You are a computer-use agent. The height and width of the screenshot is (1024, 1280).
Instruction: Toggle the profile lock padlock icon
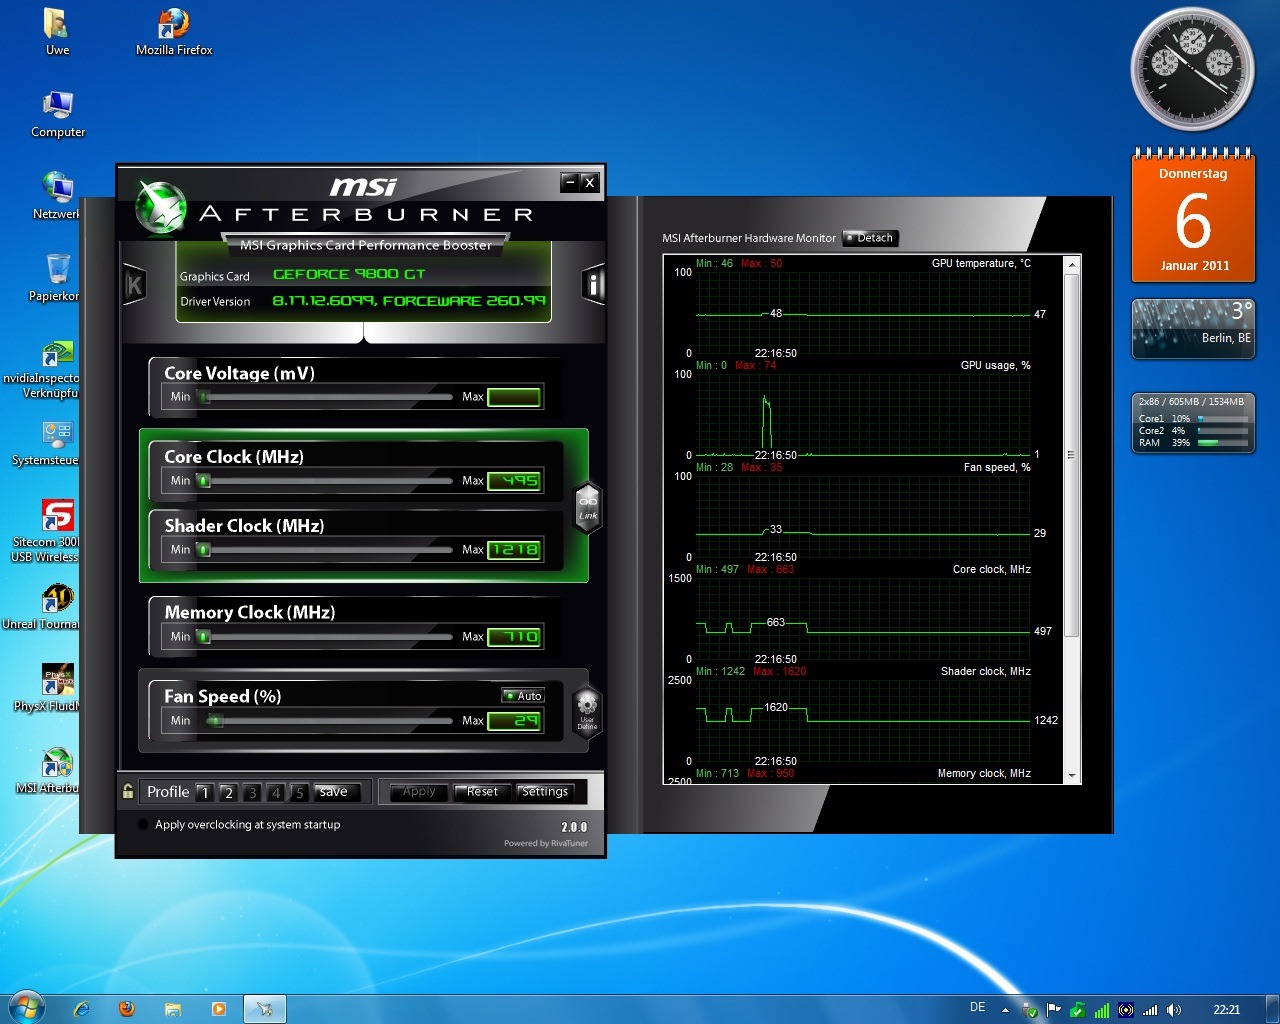pyautogui.click(x=128, y=792)
